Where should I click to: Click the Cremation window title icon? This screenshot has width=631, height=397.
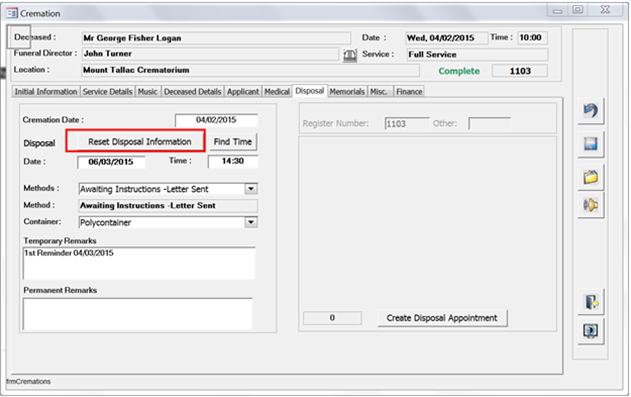click(x=12, y=13)
